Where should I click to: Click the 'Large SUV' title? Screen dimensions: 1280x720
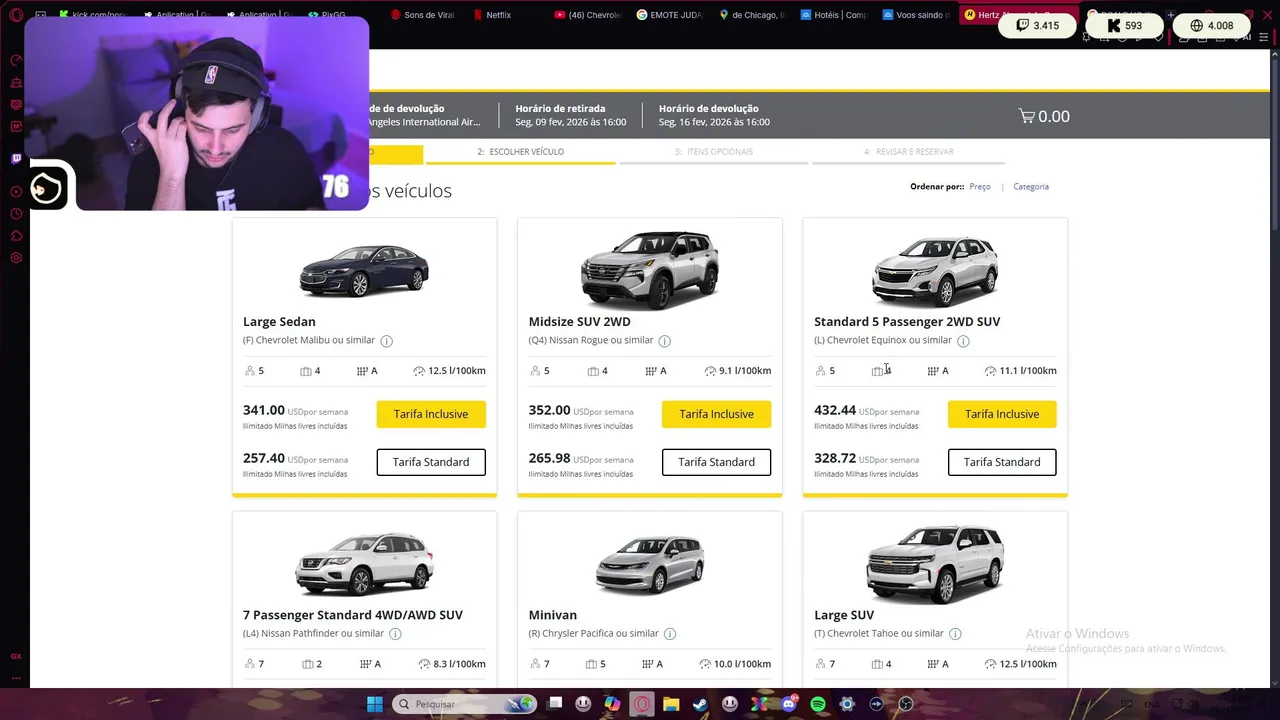coord(844,615)
